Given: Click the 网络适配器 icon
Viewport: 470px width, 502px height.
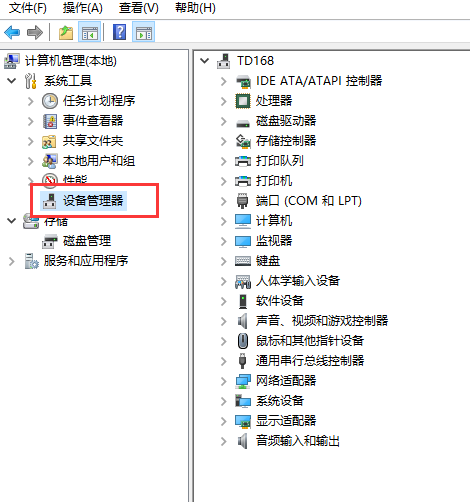Looking at the screenshot, I should click(243, 381).
